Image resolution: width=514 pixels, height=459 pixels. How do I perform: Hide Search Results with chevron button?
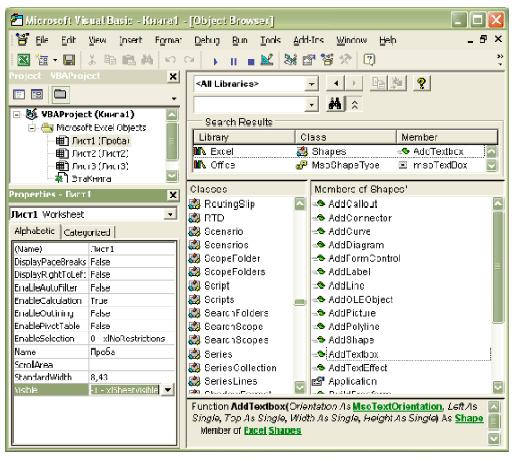355,105
